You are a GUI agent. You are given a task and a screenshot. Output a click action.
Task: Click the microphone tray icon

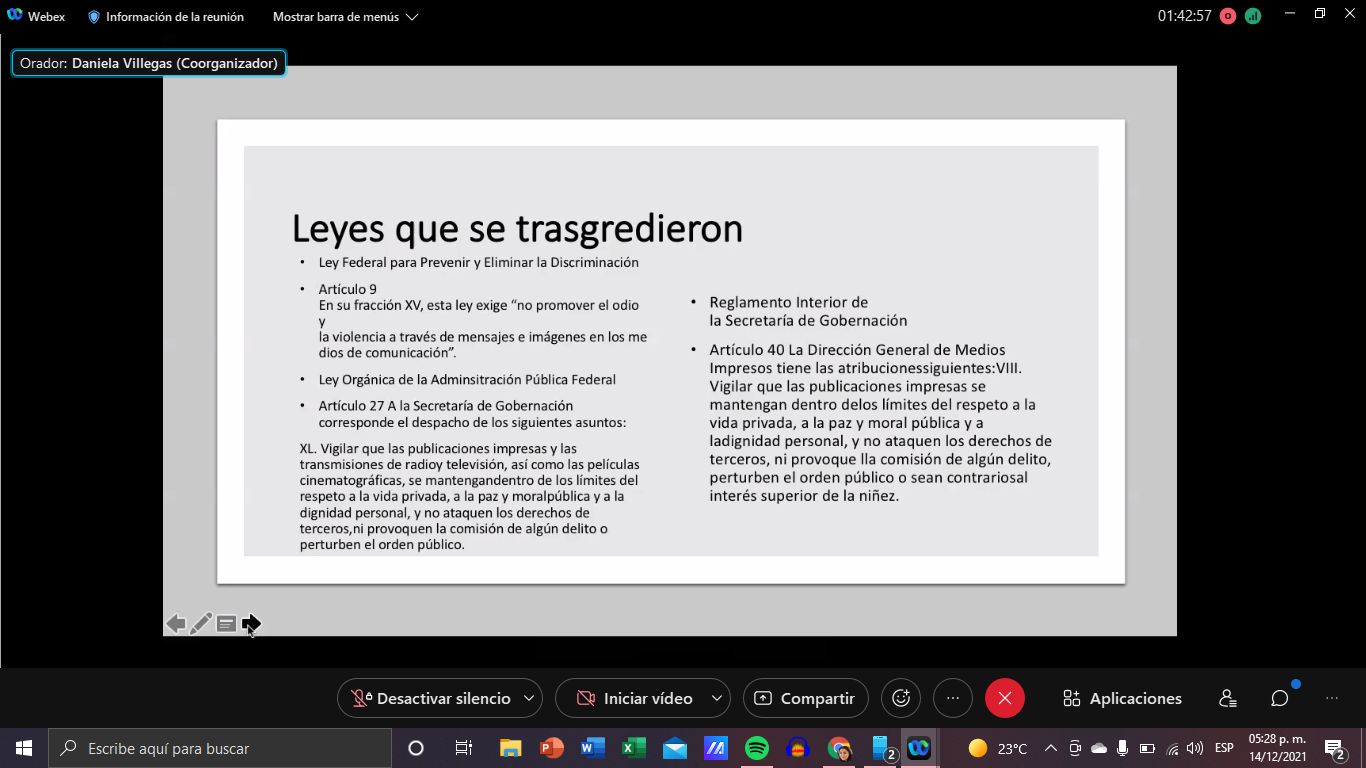(x=1123, y=748)
